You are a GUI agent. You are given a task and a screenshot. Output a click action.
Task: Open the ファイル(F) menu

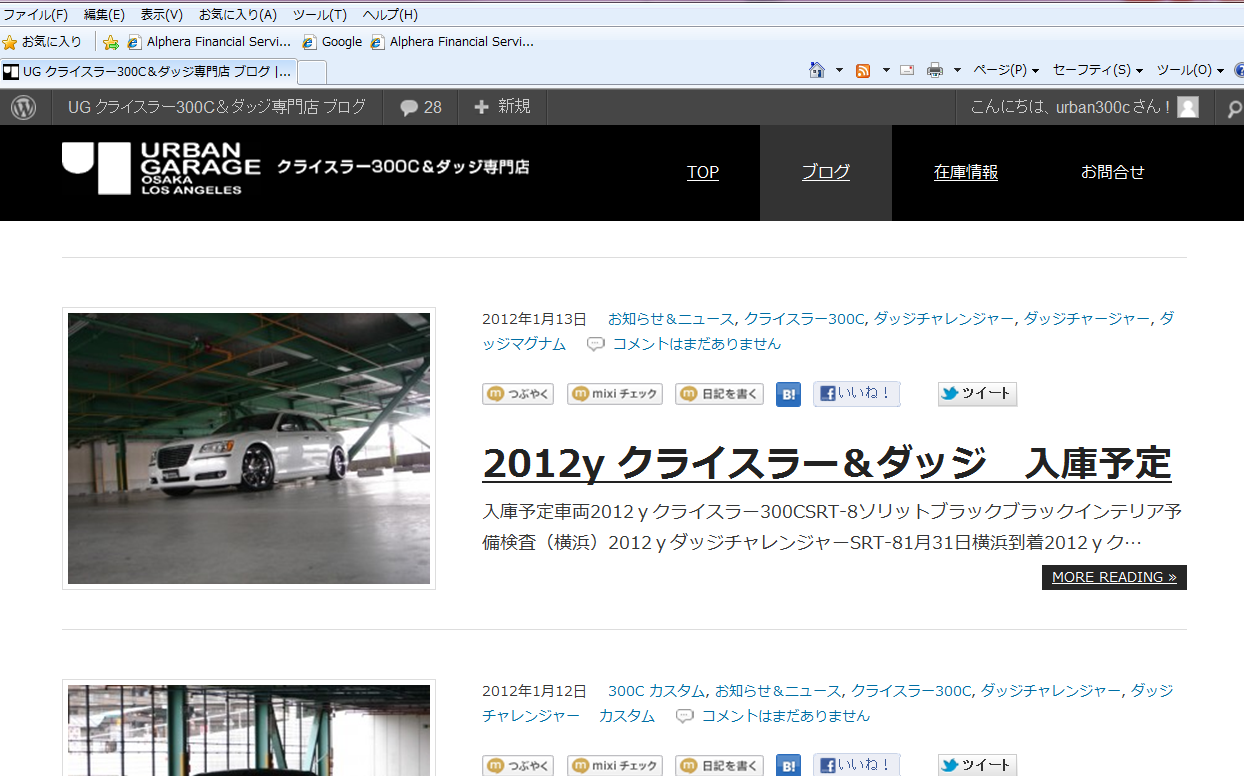coord(35,15)
